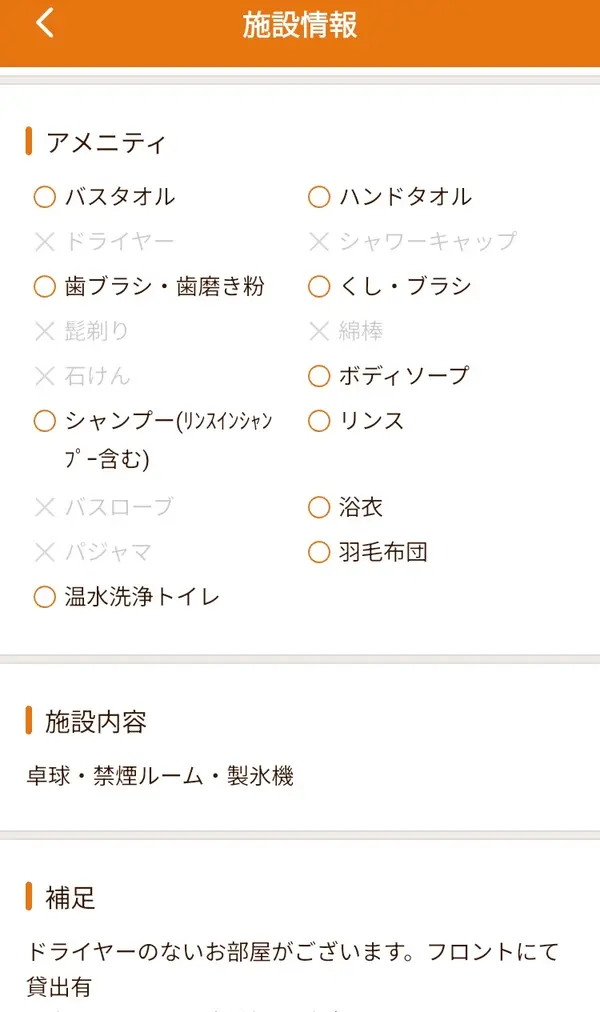Tap the cross icon next to 石けん
The image size is (600, 1012).
point(44,376)
